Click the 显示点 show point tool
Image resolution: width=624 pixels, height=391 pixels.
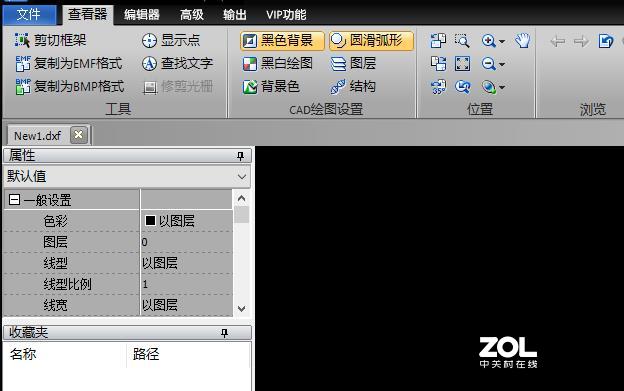click(x=171, y=40)
